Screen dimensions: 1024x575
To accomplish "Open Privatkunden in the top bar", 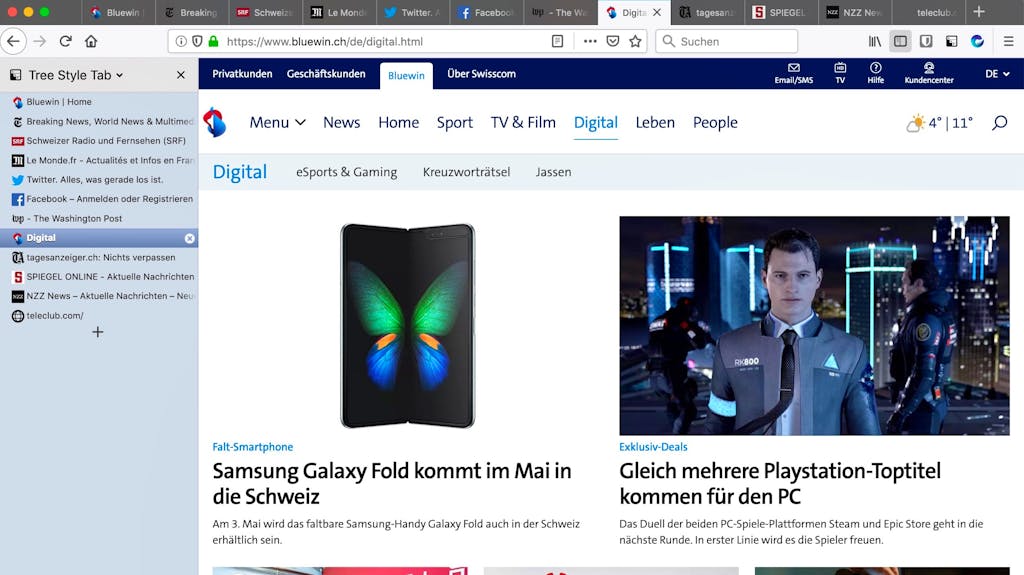I will [x=242, y=74].
